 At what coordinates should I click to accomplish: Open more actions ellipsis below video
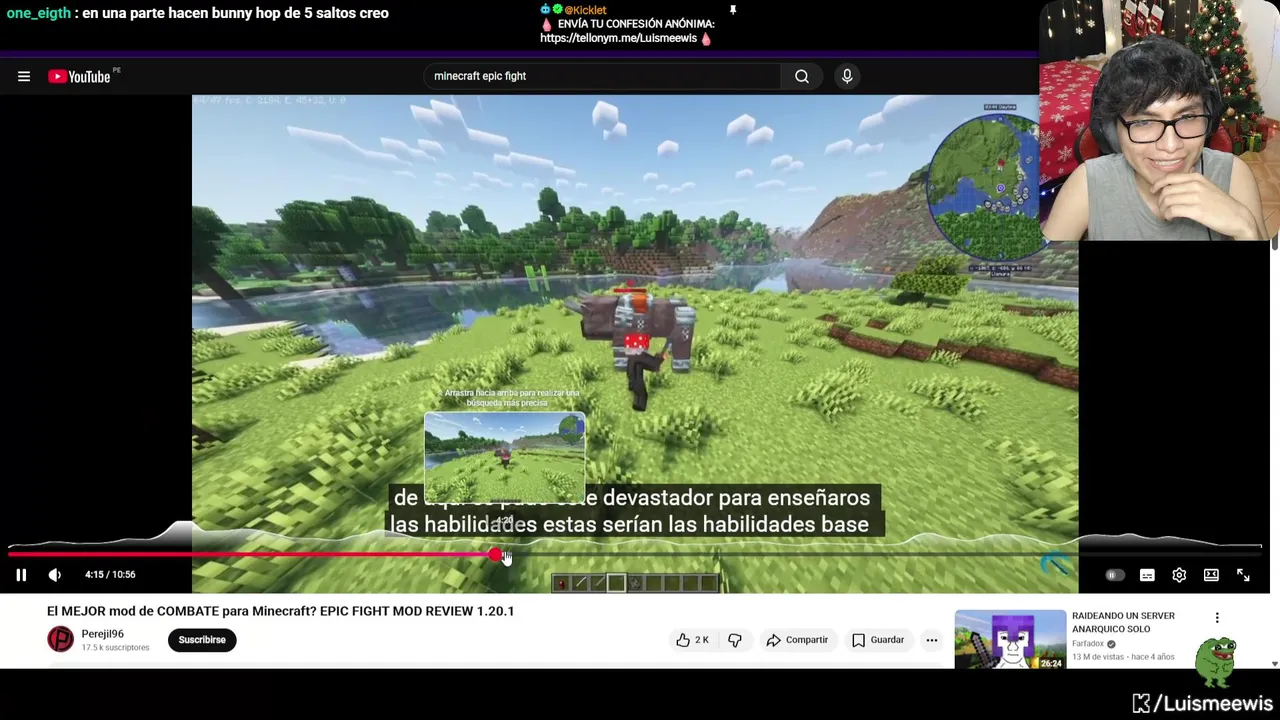[x=931, y=640]
